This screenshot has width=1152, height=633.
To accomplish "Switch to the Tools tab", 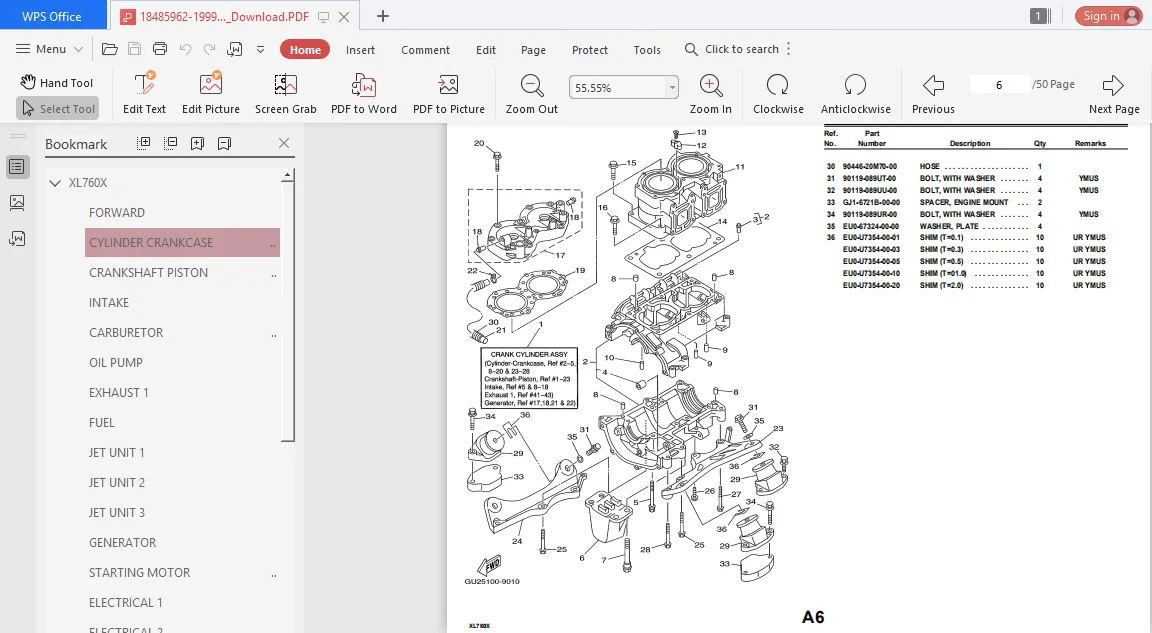I will [x=647, y=50].
